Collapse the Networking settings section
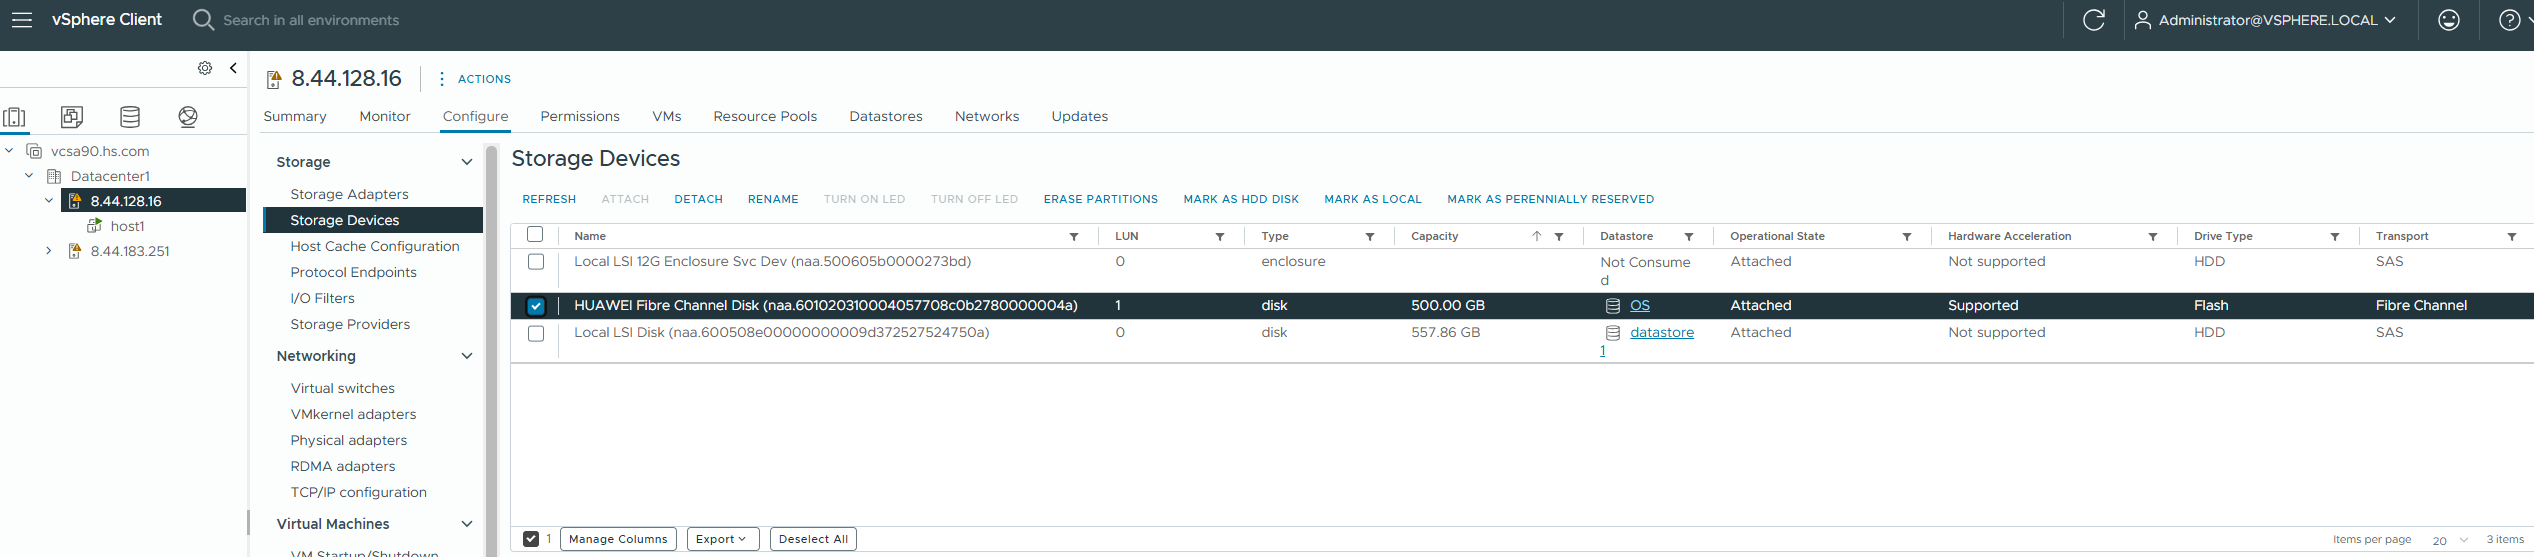The image size is (2534, 557). click(x=467, y=356)
